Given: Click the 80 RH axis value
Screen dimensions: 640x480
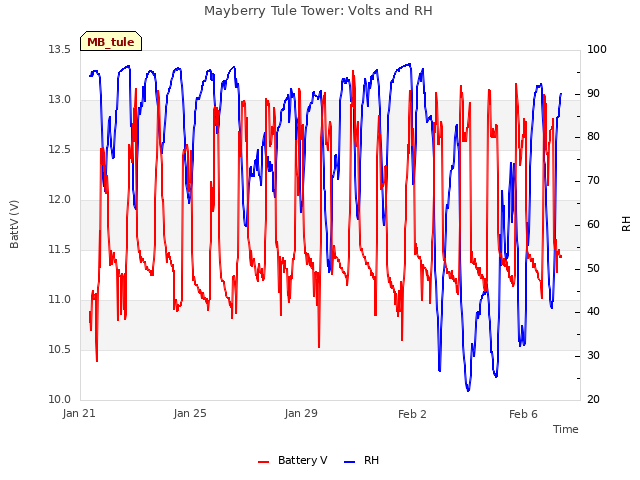Looking at the screenshot, I should click(x=593, y=137).
